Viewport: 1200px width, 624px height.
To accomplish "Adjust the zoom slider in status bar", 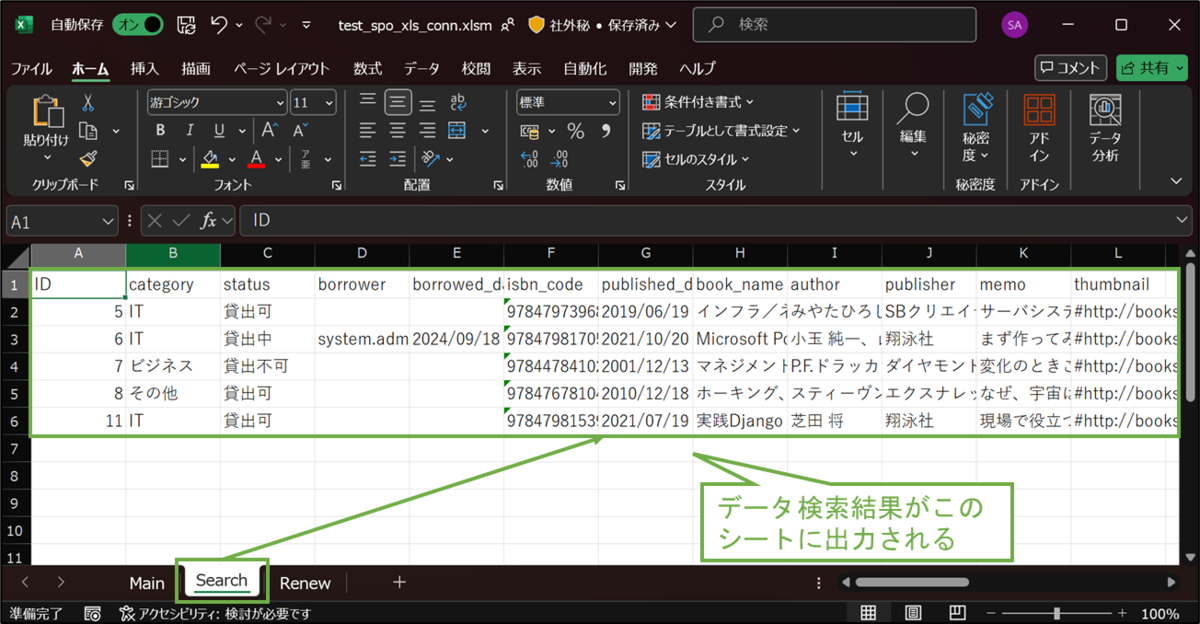I will (x=1057, y=612).
